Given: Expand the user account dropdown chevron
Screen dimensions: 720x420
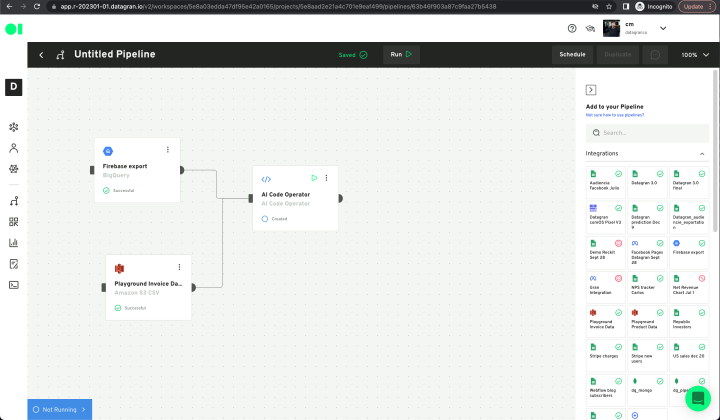Looking at the screenshot, I should pyautogui.click(x=663, y=29).
